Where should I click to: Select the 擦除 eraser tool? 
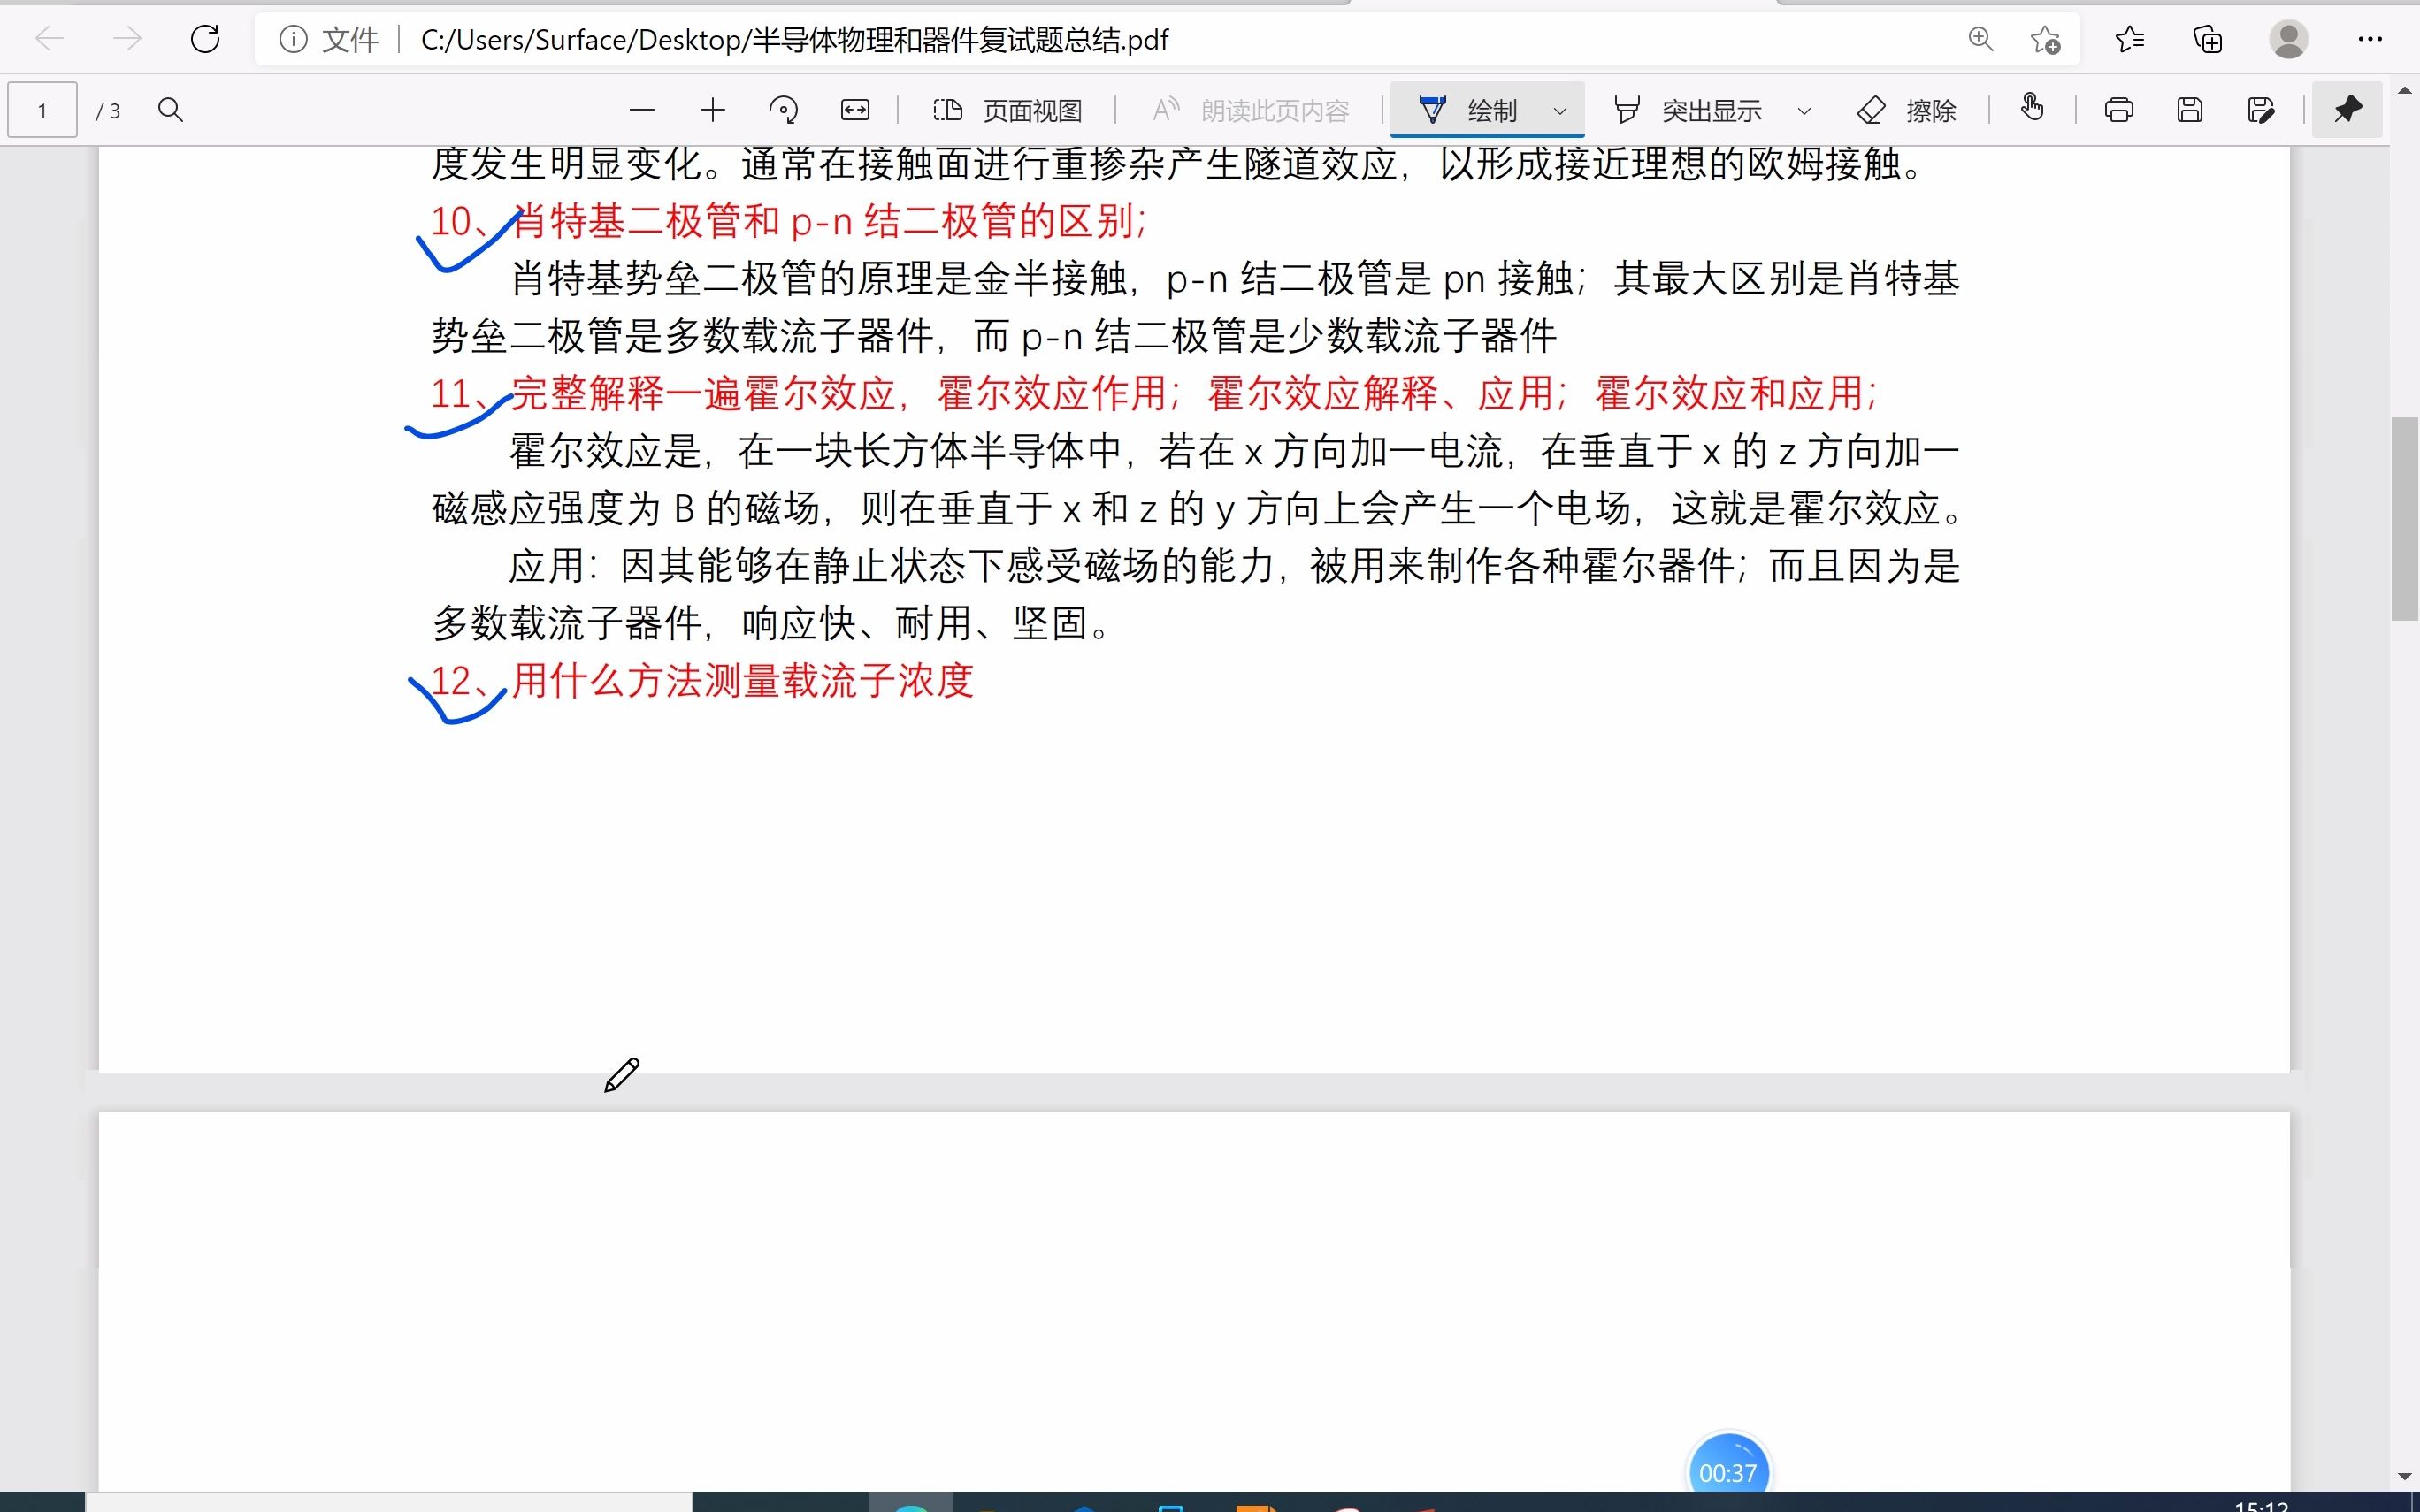[1906, 110]
